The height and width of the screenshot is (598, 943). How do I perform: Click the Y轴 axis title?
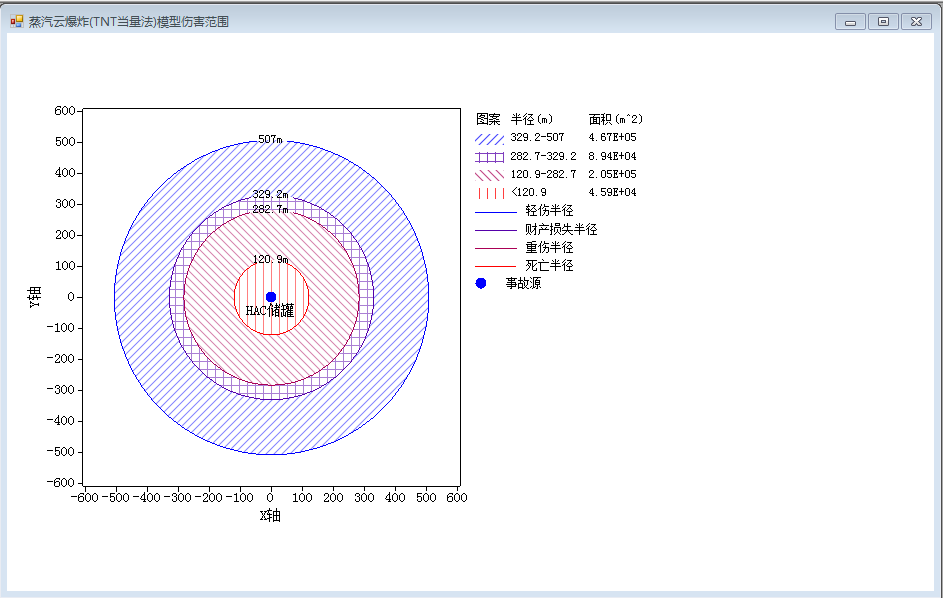pyautogui.click(x=35, y=297)
